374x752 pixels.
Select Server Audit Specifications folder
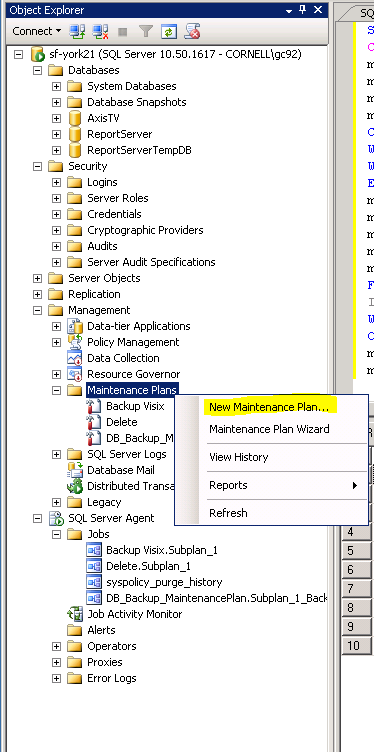coord(151,262)
